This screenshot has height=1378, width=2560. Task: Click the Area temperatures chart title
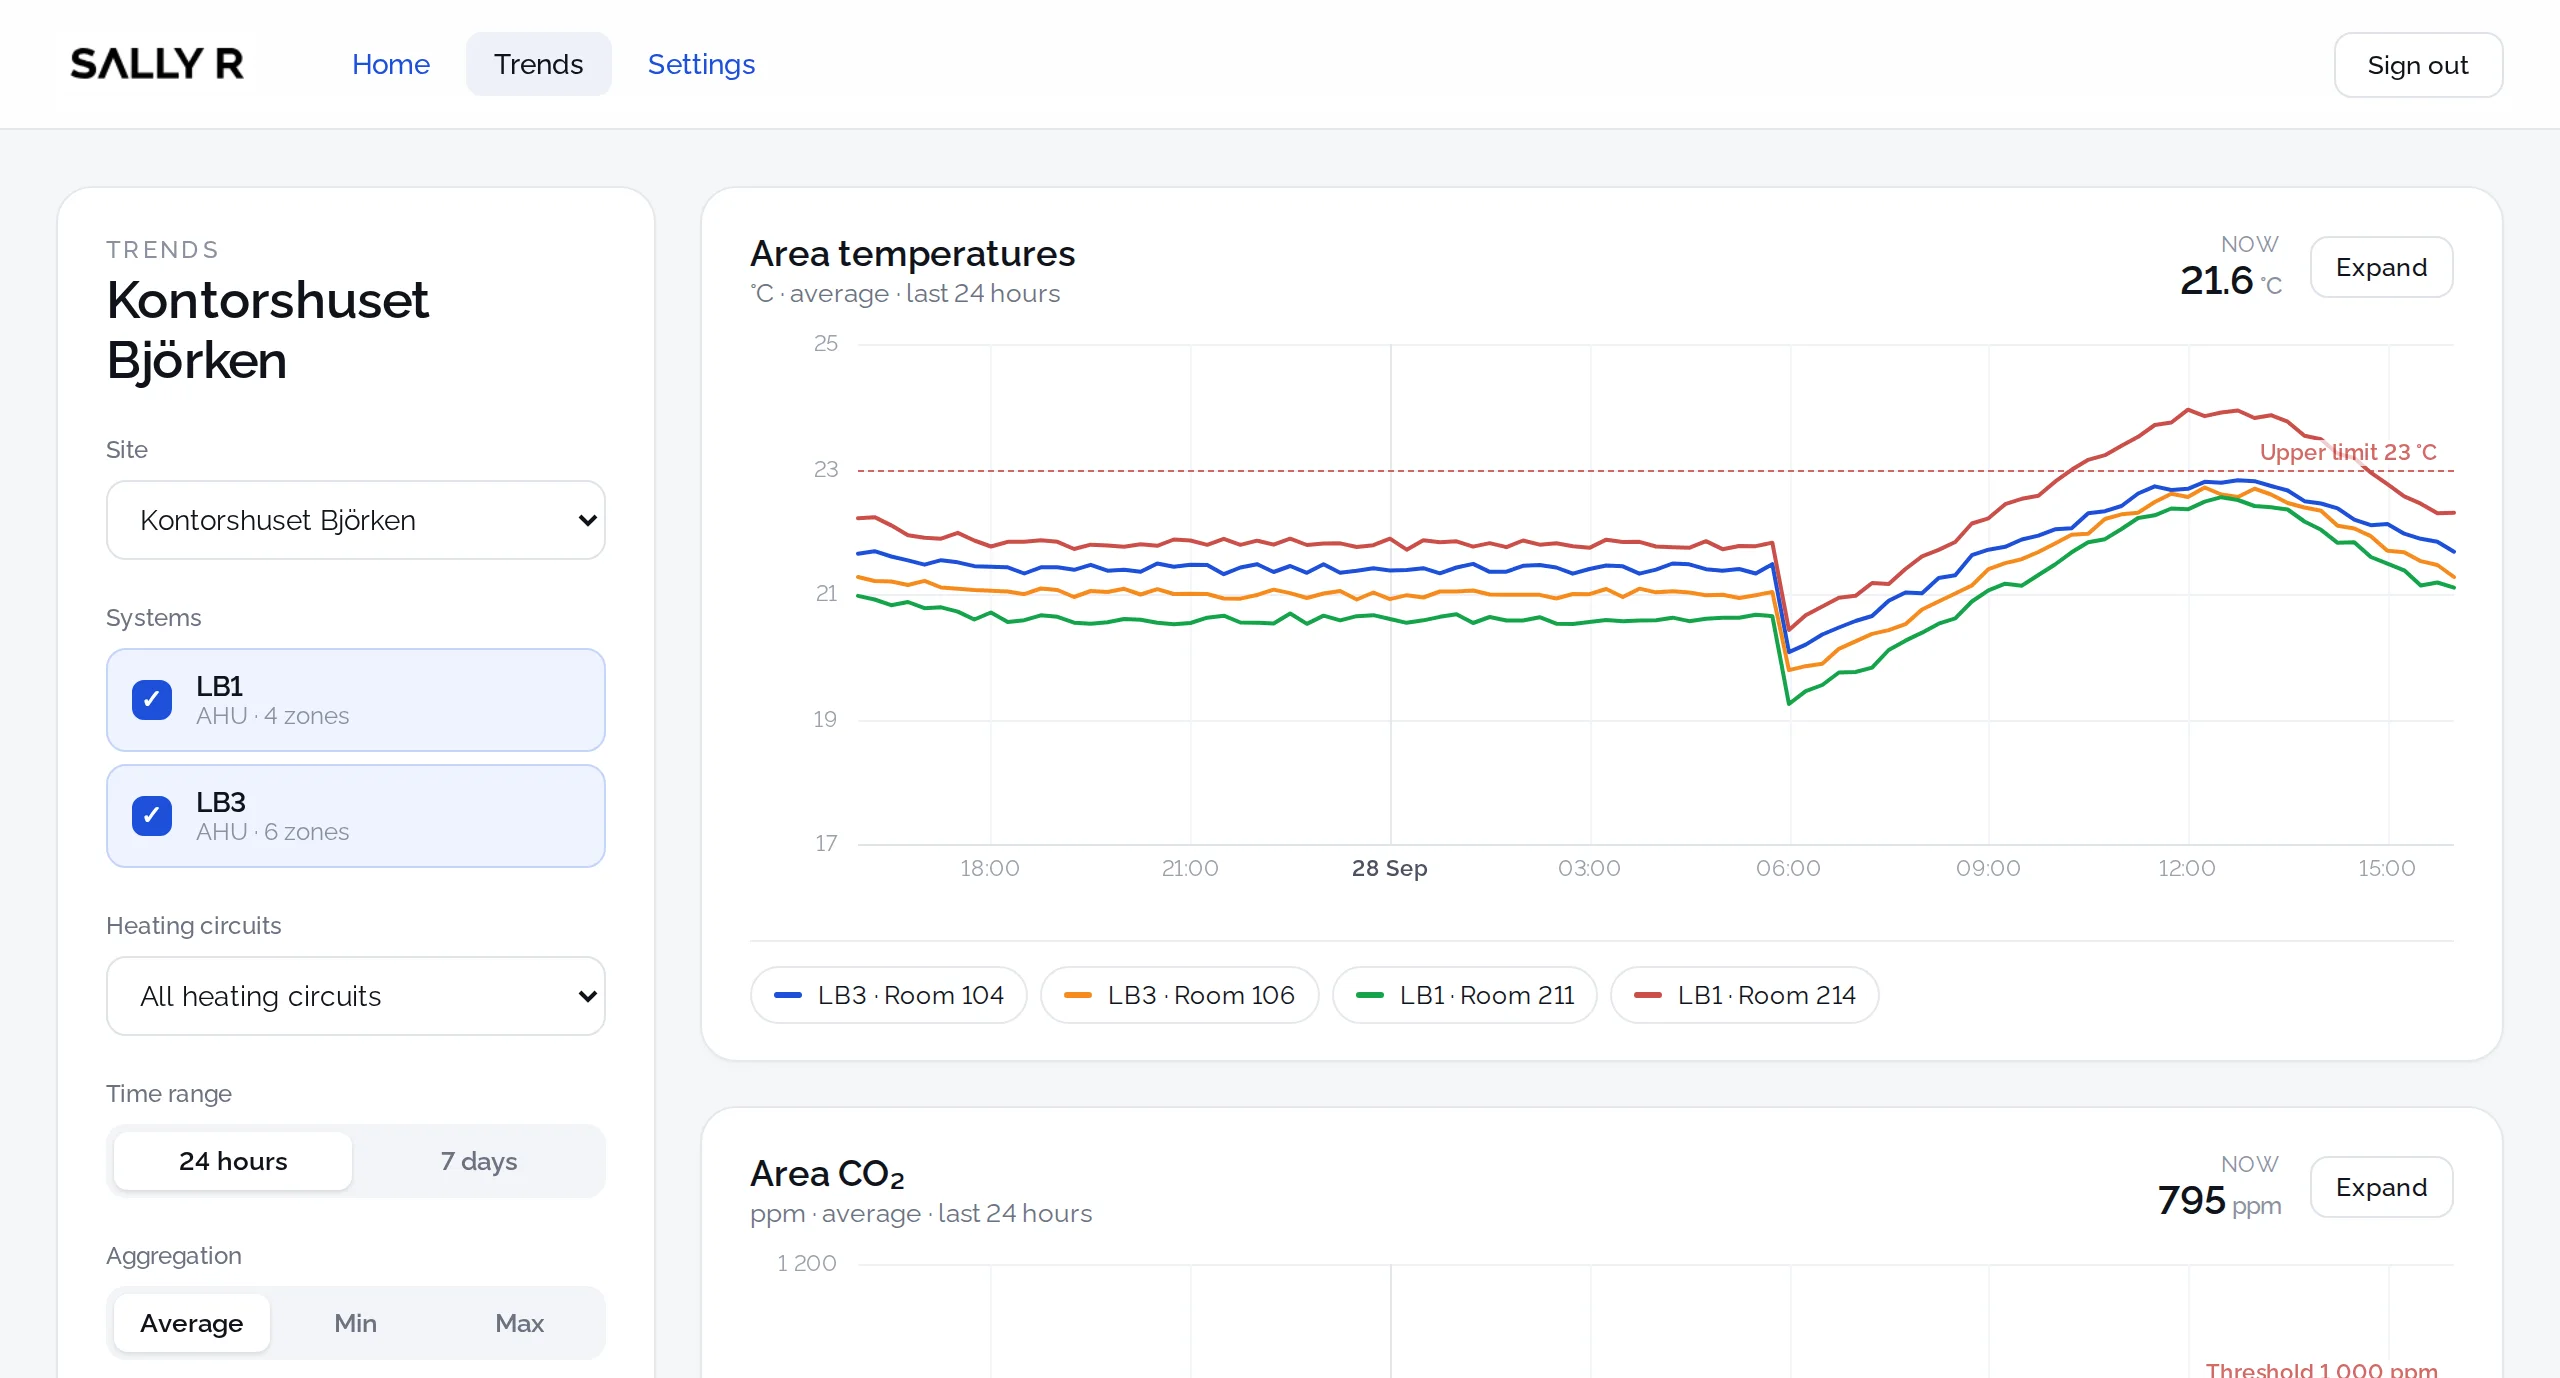tap(912, 254)
